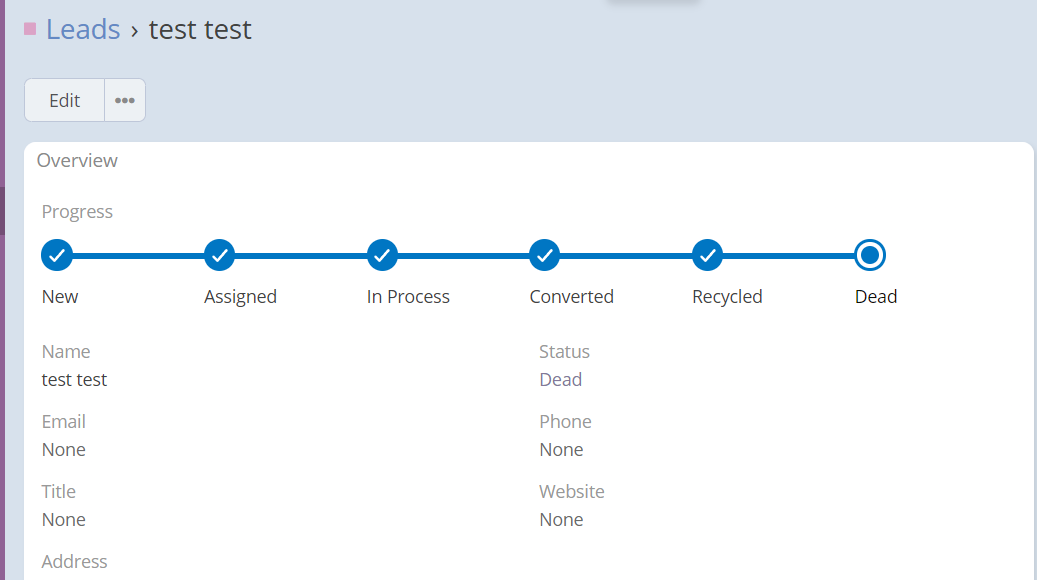Viewport: 1037px width, 580px height.
Task: Select the New stage checkmark circle
Action: [57, 256]
